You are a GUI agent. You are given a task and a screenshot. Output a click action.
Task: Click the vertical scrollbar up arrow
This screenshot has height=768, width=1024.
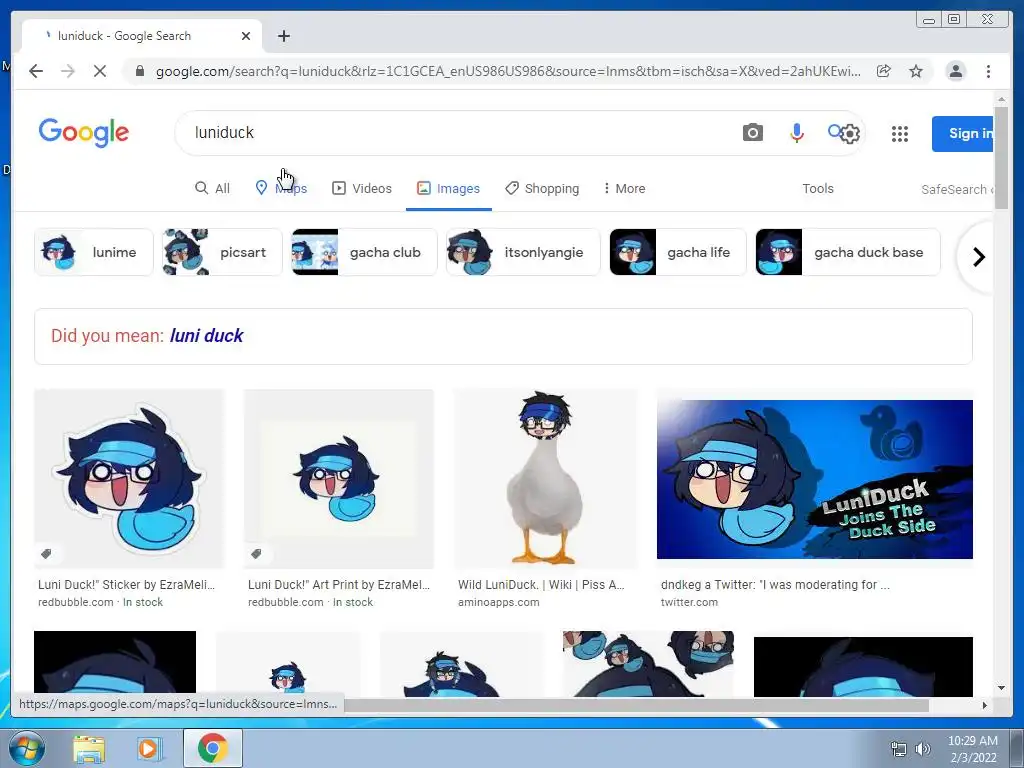point(1001,99)
